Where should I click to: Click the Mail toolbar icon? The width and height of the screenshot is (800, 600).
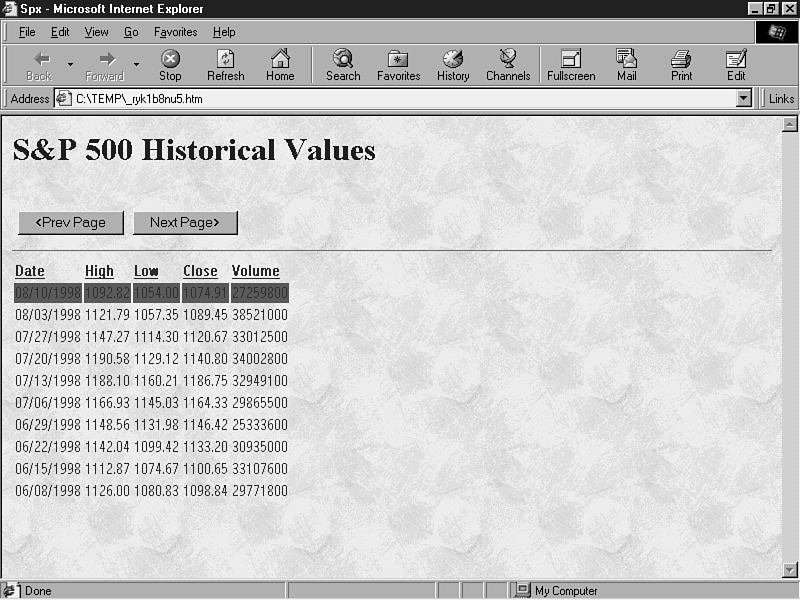click(627, 65)
